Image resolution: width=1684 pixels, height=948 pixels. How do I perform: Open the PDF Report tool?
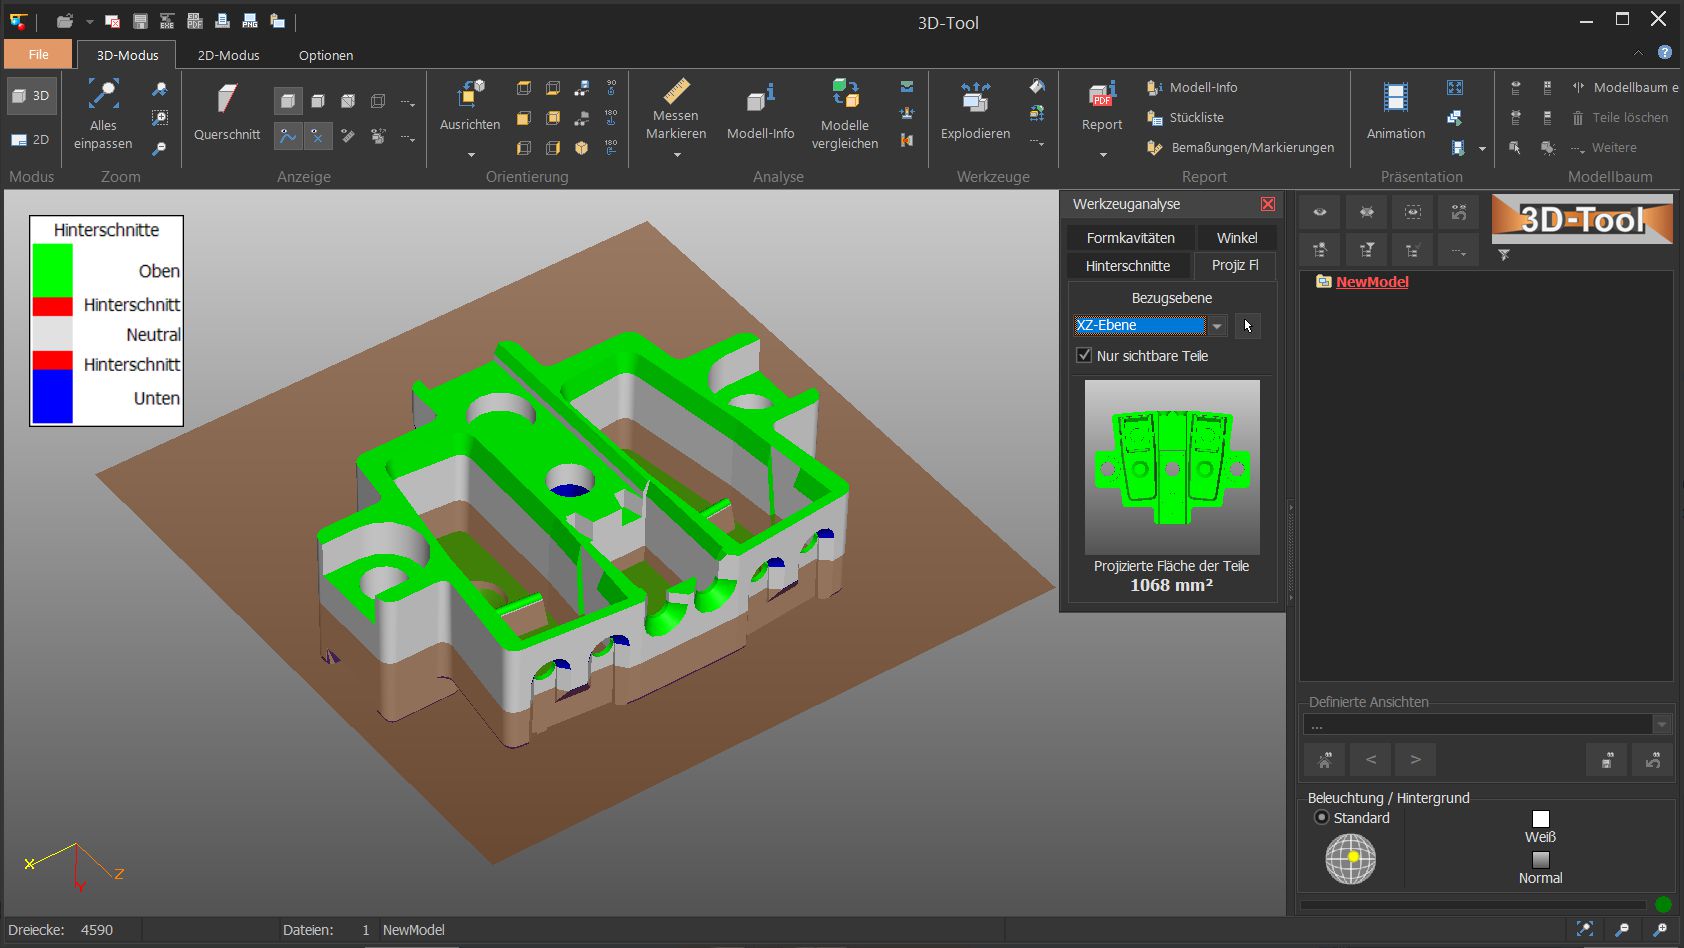(1100, 105)
